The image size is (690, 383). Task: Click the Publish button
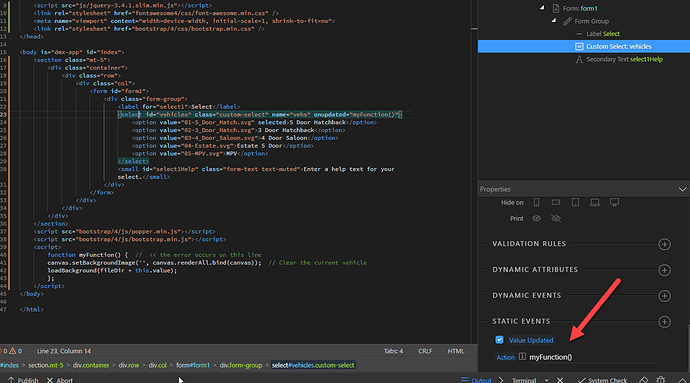[23, 380]
